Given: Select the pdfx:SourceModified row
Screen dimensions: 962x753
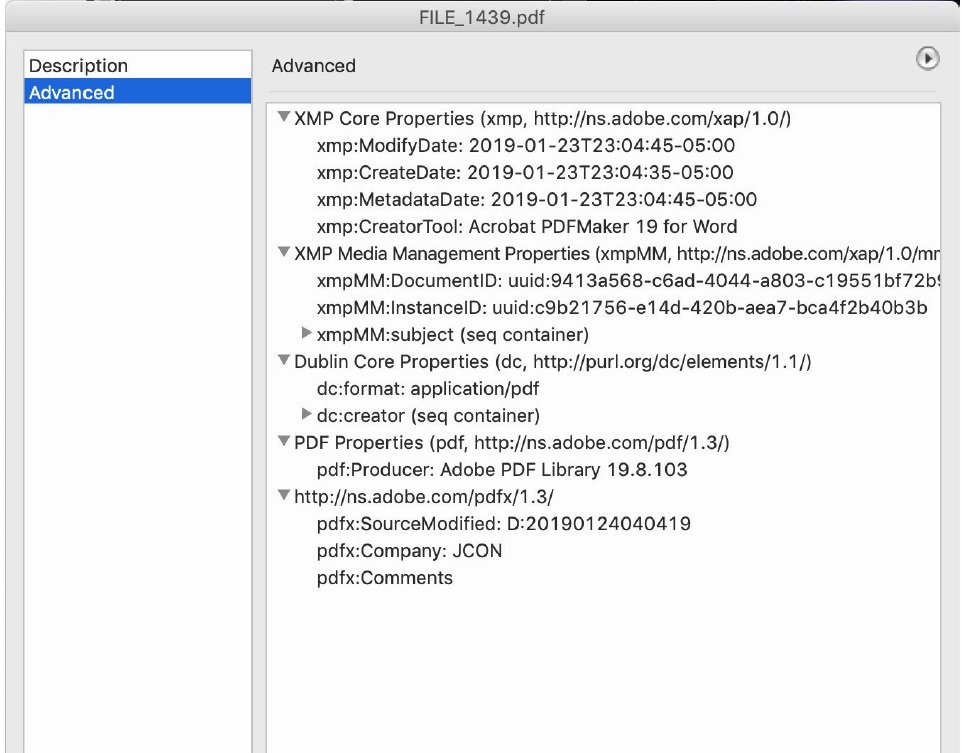Looking at the screenshot, I should pos(503,523).
